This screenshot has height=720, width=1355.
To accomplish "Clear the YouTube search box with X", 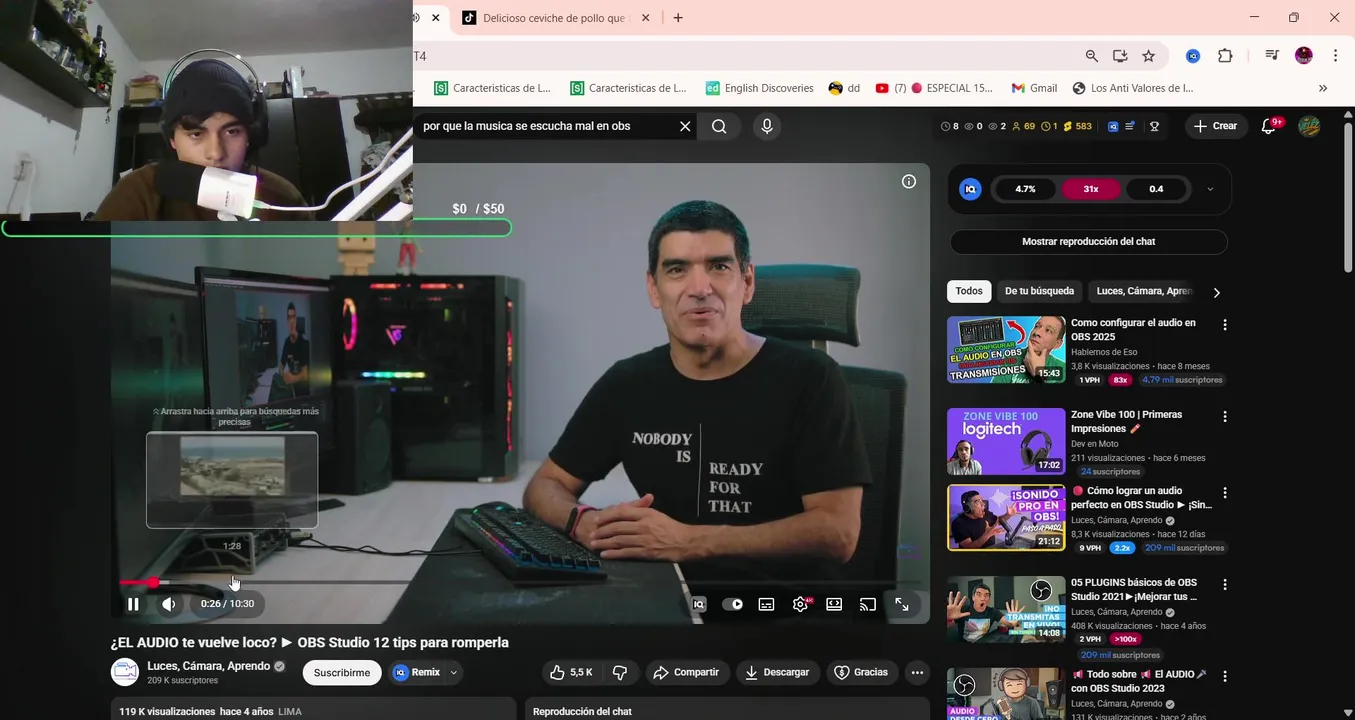I will tap(685, 126).
